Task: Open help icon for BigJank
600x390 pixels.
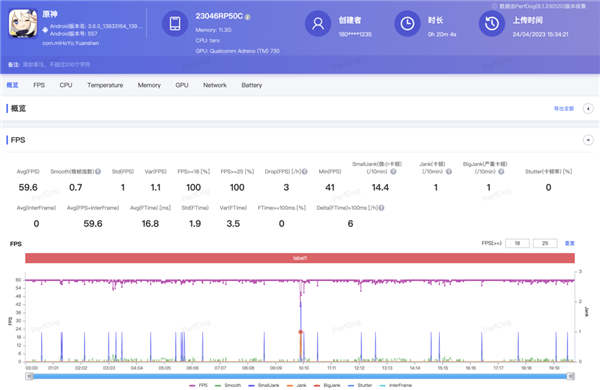Action: pos(501,171)
